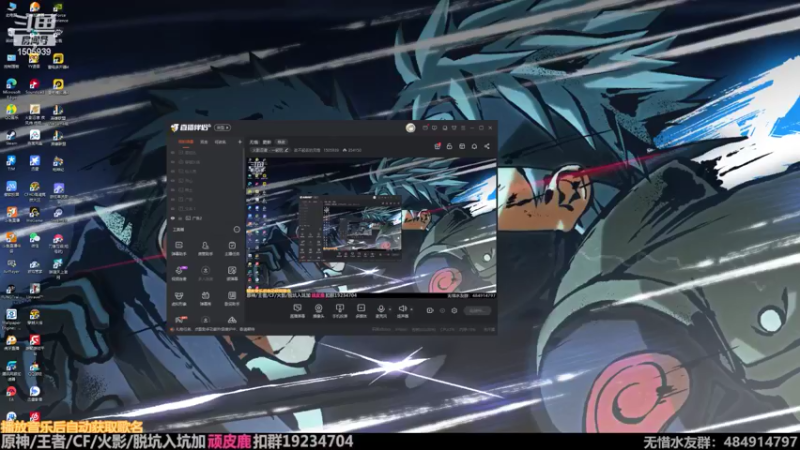The image size is (800, 450).
Task: Add a new scene with the plus icon
Action: pyautogui.click(x=240, y=142)
